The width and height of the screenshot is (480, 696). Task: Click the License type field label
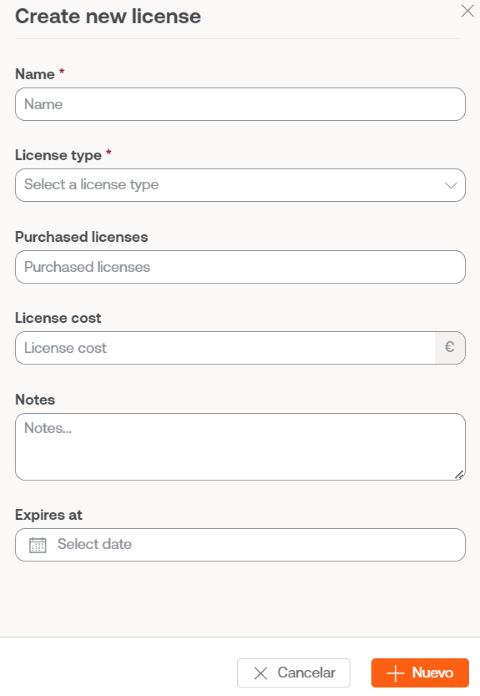pos(58,155)
